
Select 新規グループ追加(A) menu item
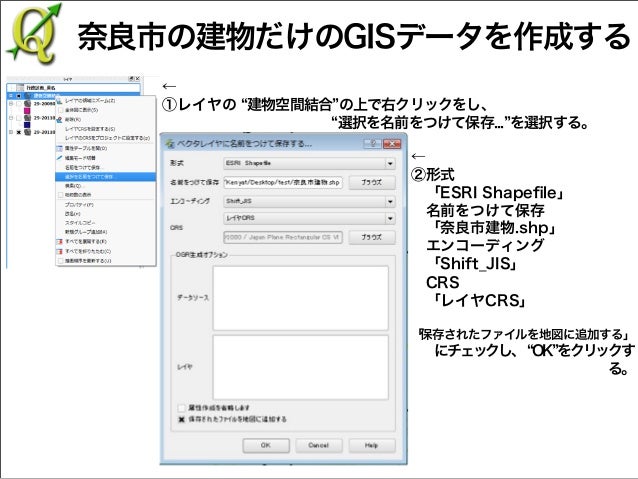pyautogui.click(x=106, y=232)
